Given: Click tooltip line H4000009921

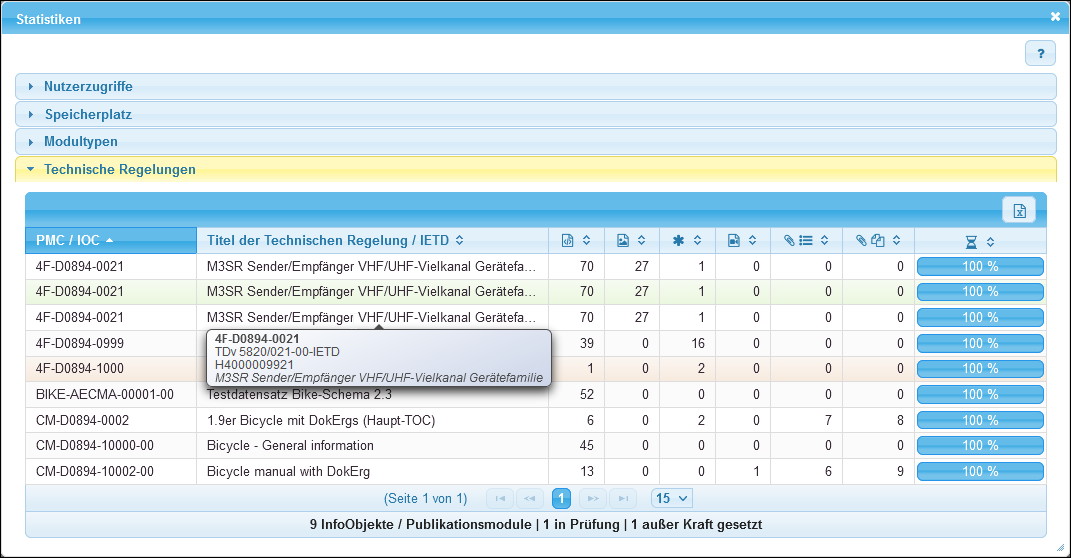Looking at the screenshot, I should [x=254, y=365].
